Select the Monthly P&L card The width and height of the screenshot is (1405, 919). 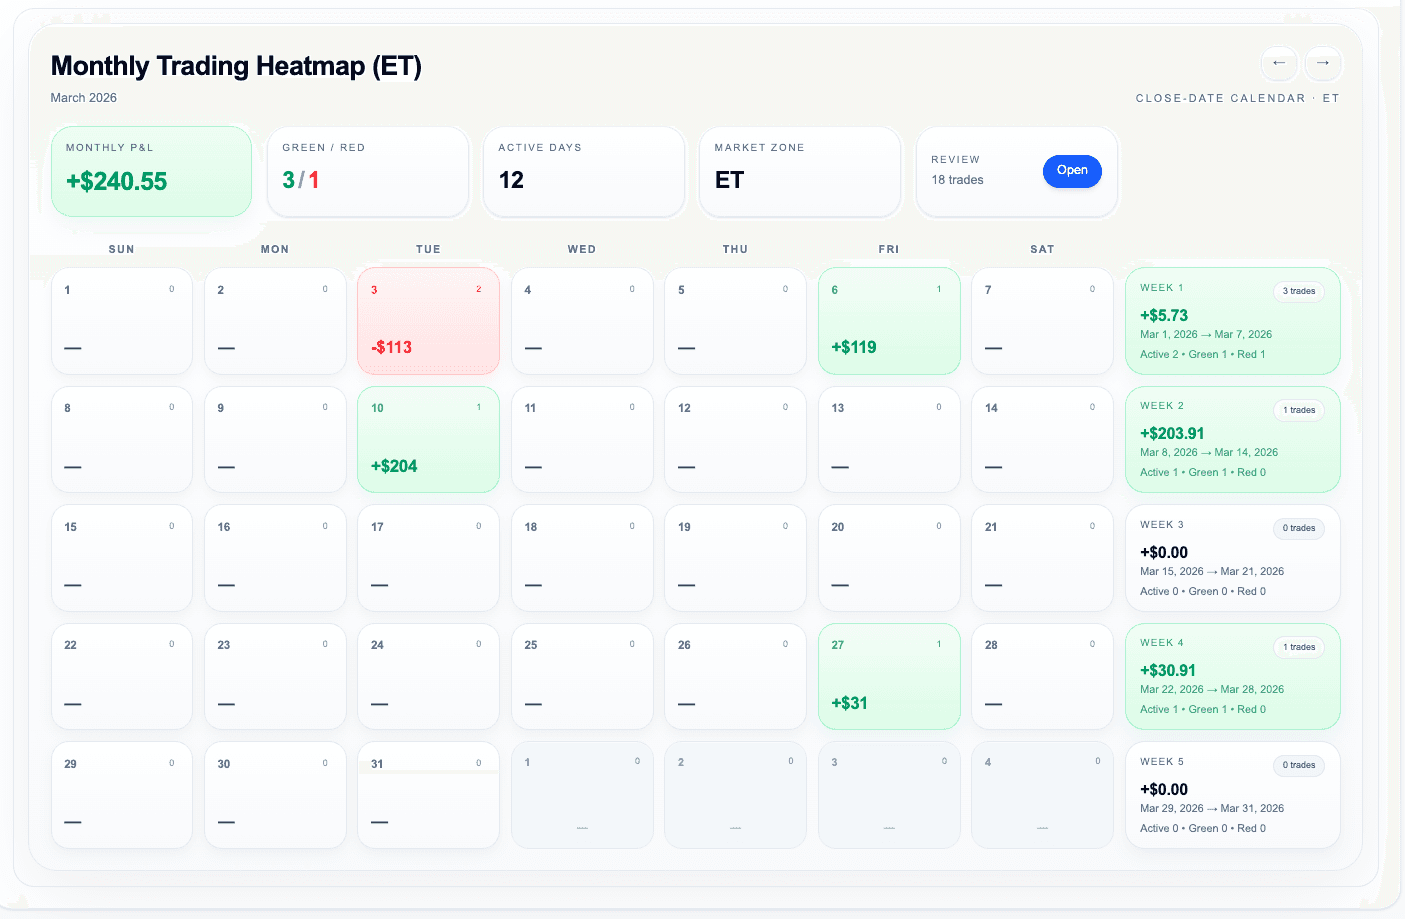[x=151, y=171]
